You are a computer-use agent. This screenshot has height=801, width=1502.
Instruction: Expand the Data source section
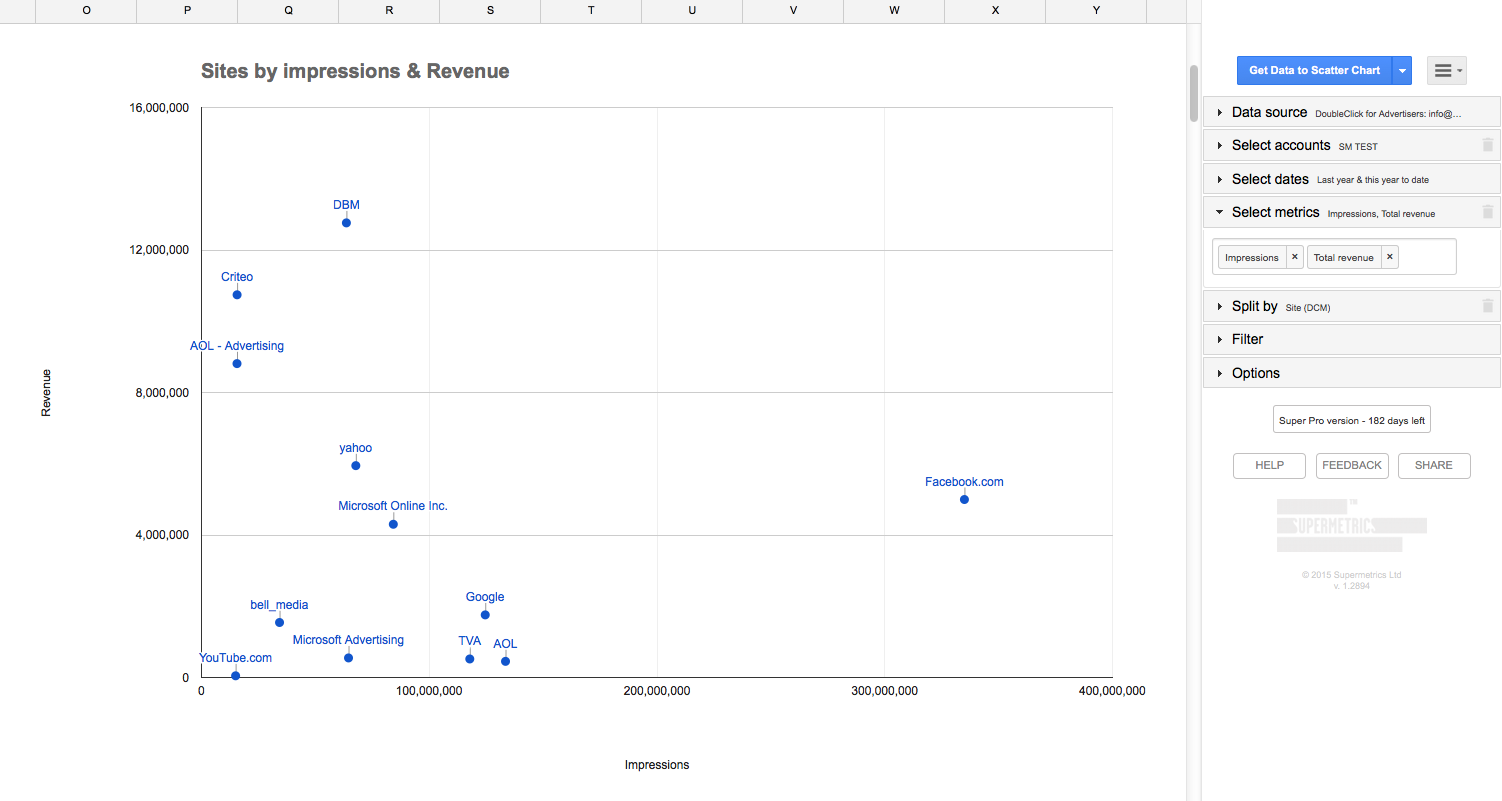coord(1351,113)
